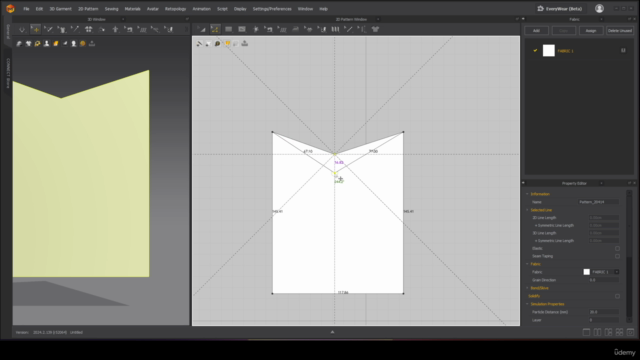This screenshot has height=360, width=640.
Task: Open the 3D Window title dropdown arrow
Action: tap(123, 19)
